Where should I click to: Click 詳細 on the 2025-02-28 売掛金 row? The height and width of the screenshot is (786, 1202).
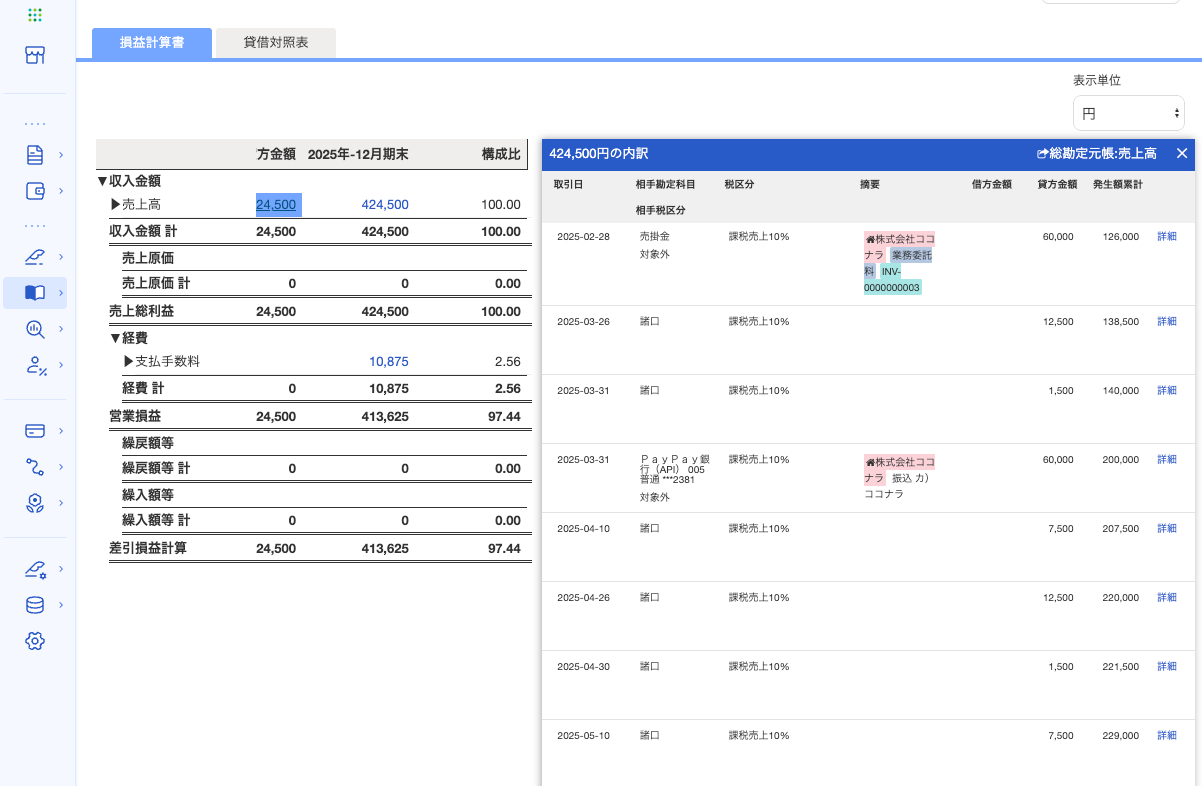tap(1167, 237)
